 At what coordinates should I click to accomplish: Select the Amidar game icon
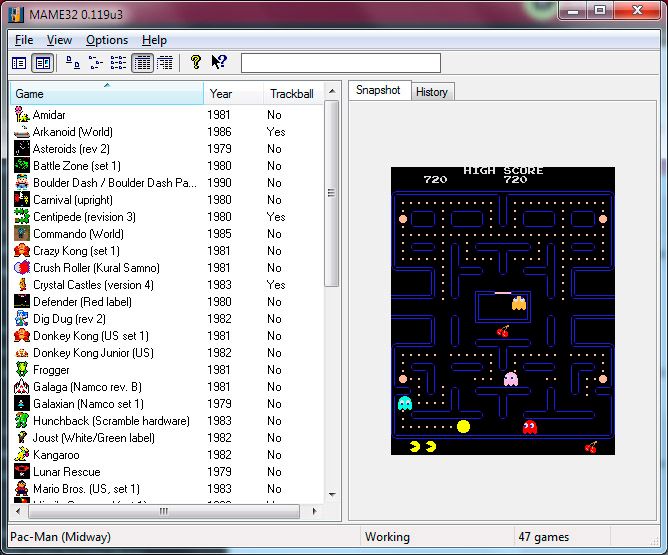22,115
